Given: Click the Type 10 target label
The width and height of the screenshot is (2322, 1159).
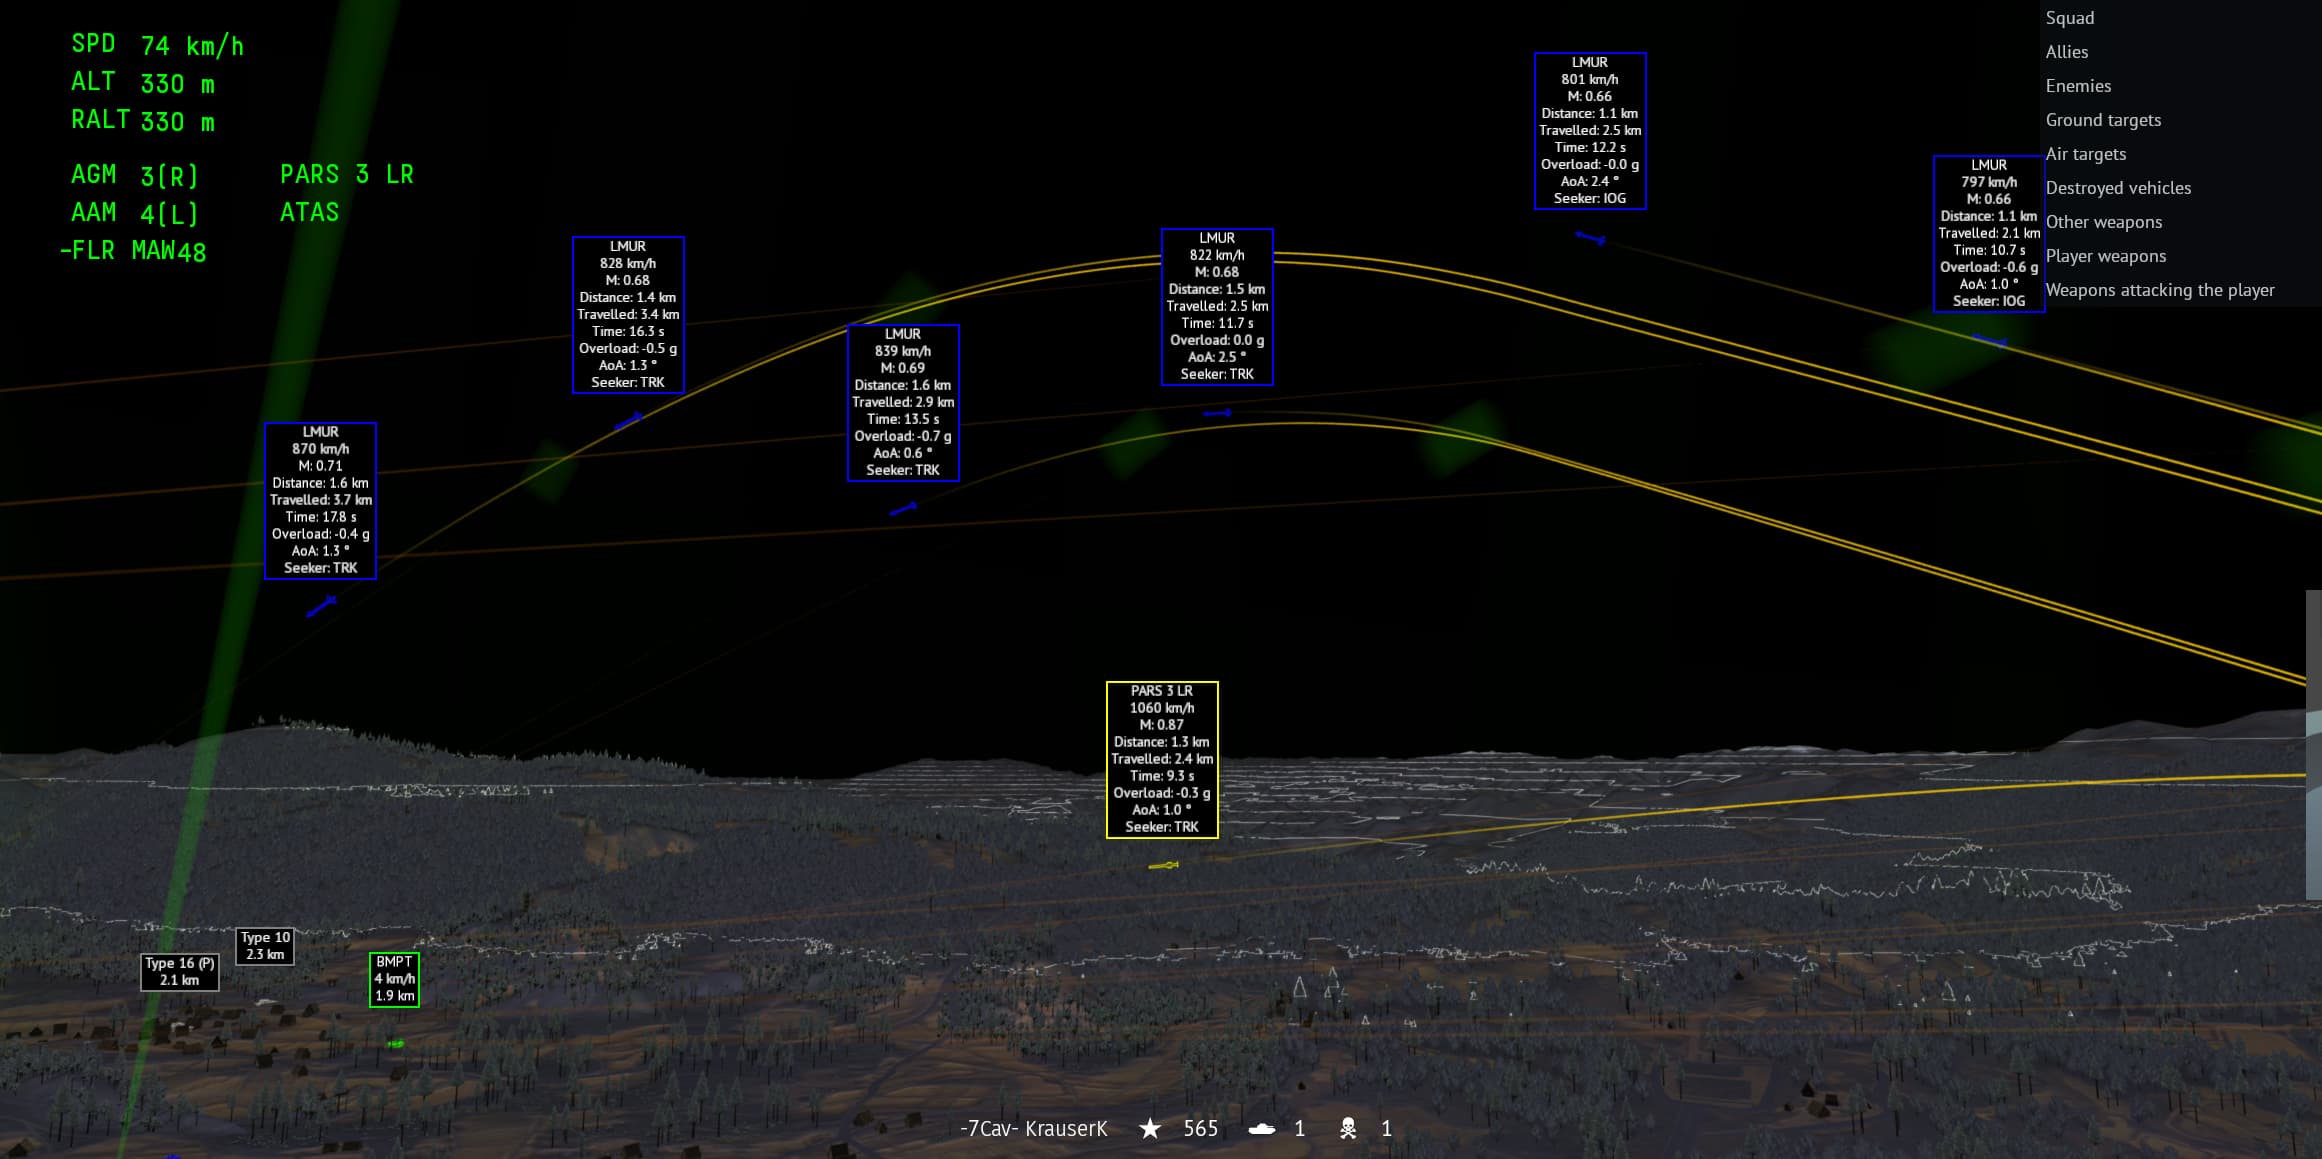Looking at the screenshot, I should click(x=265, y=945).
